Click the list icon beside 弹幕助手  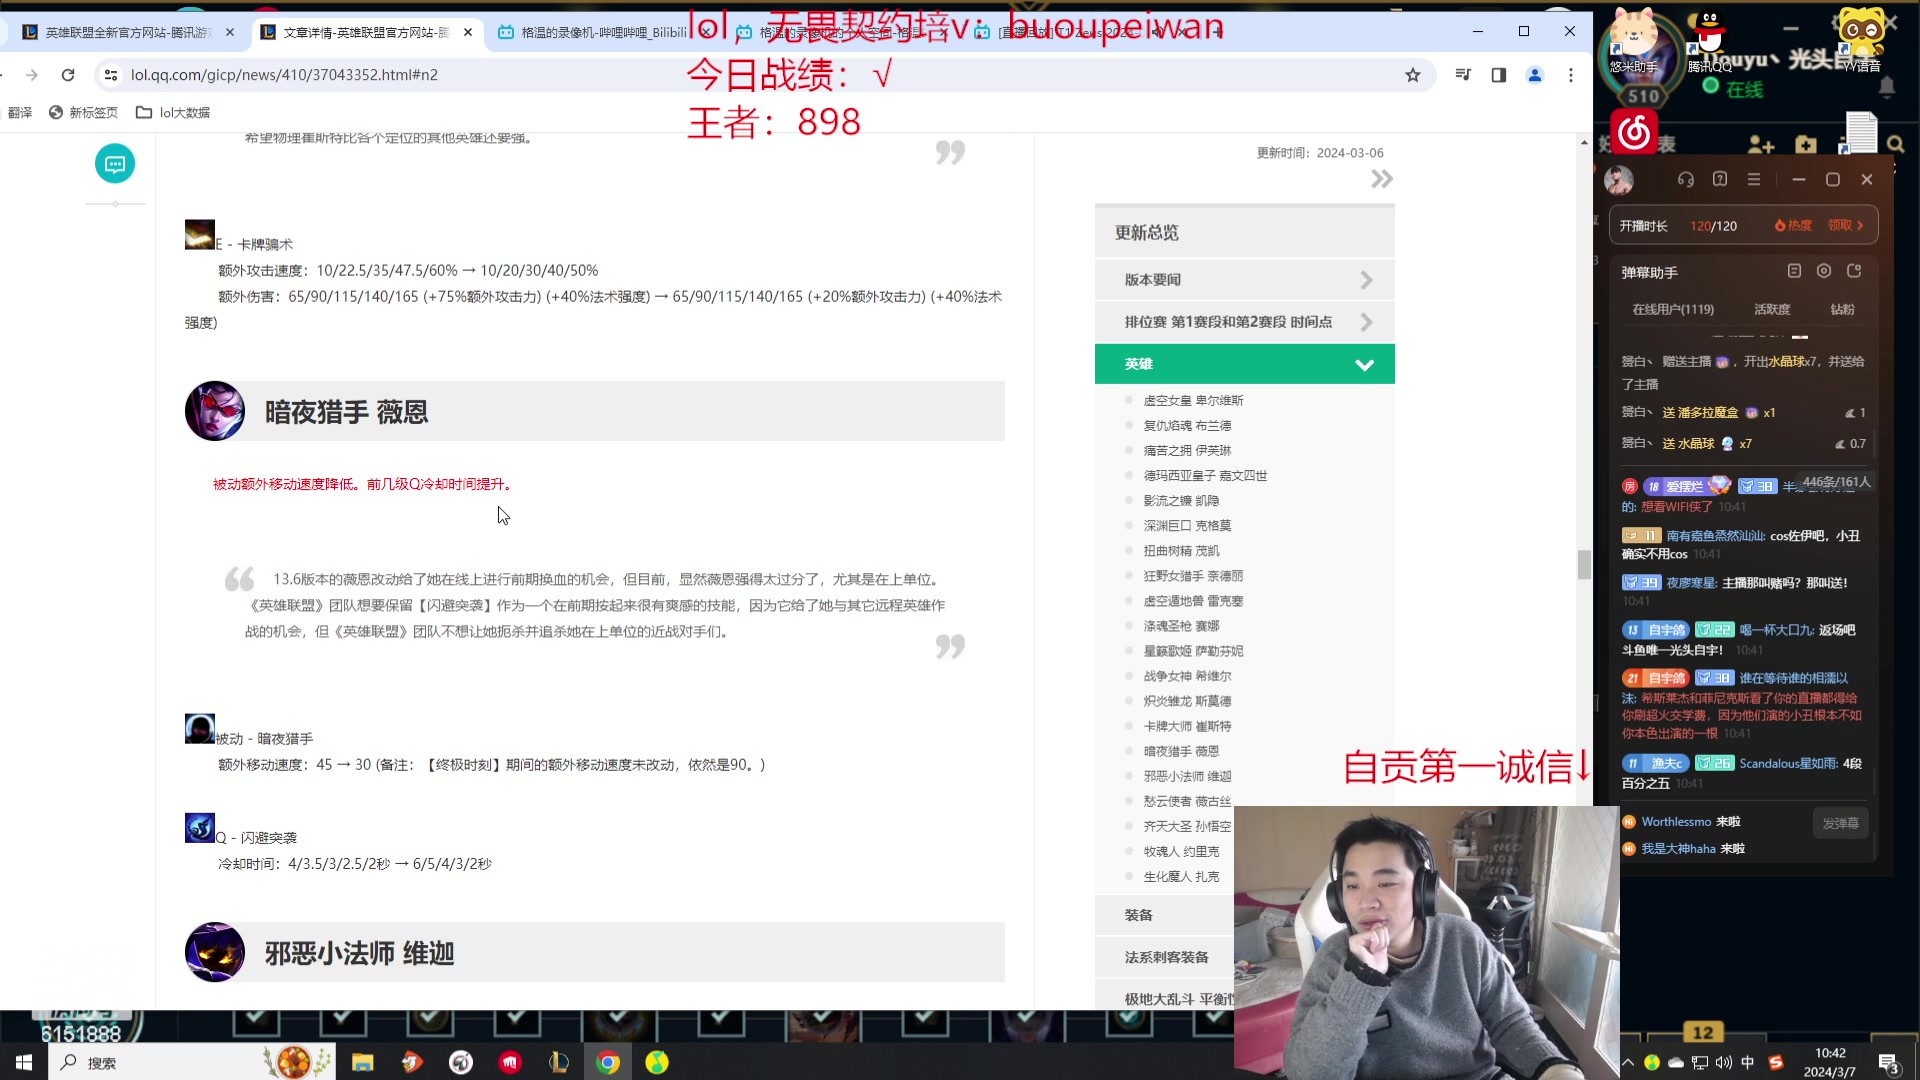(x=1794, y=271)
